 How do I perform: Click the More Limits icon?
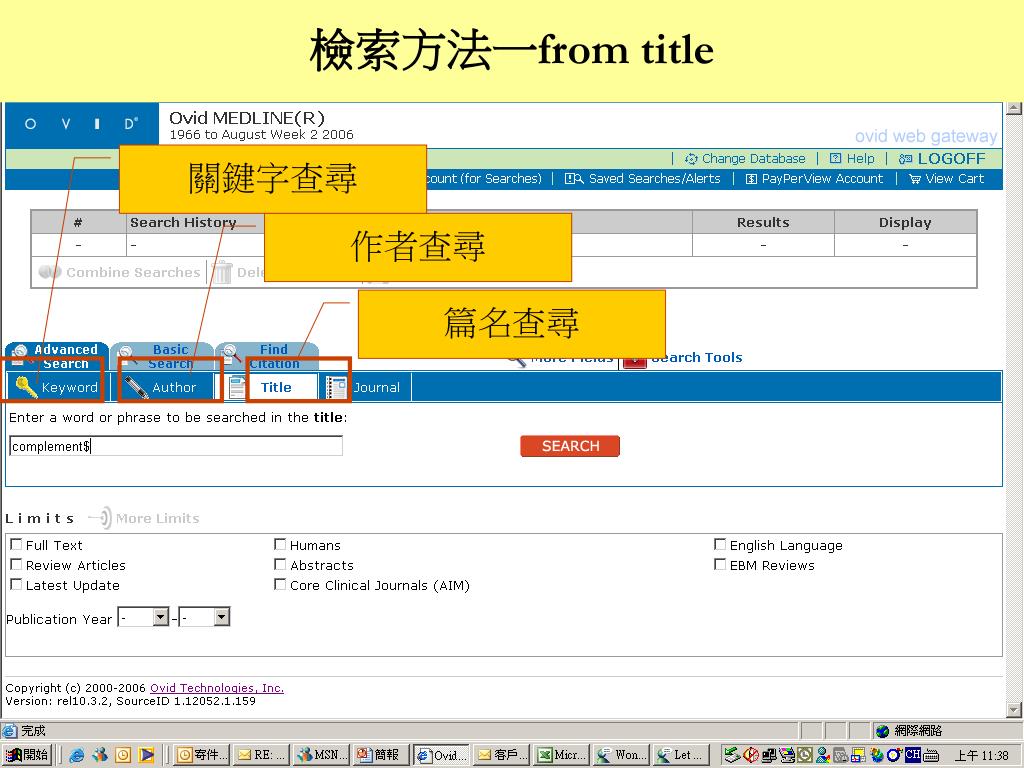coord(100,518)
